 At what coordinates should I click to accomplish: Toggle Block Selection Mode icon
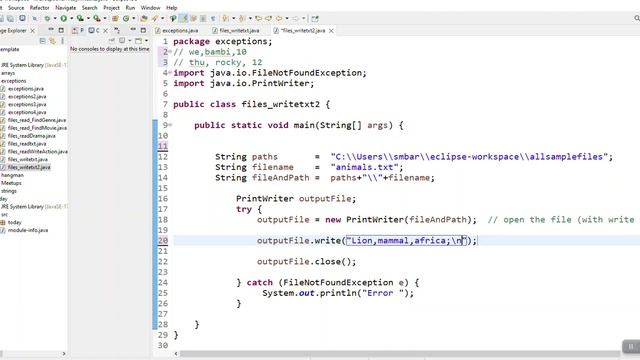[203, 18]
